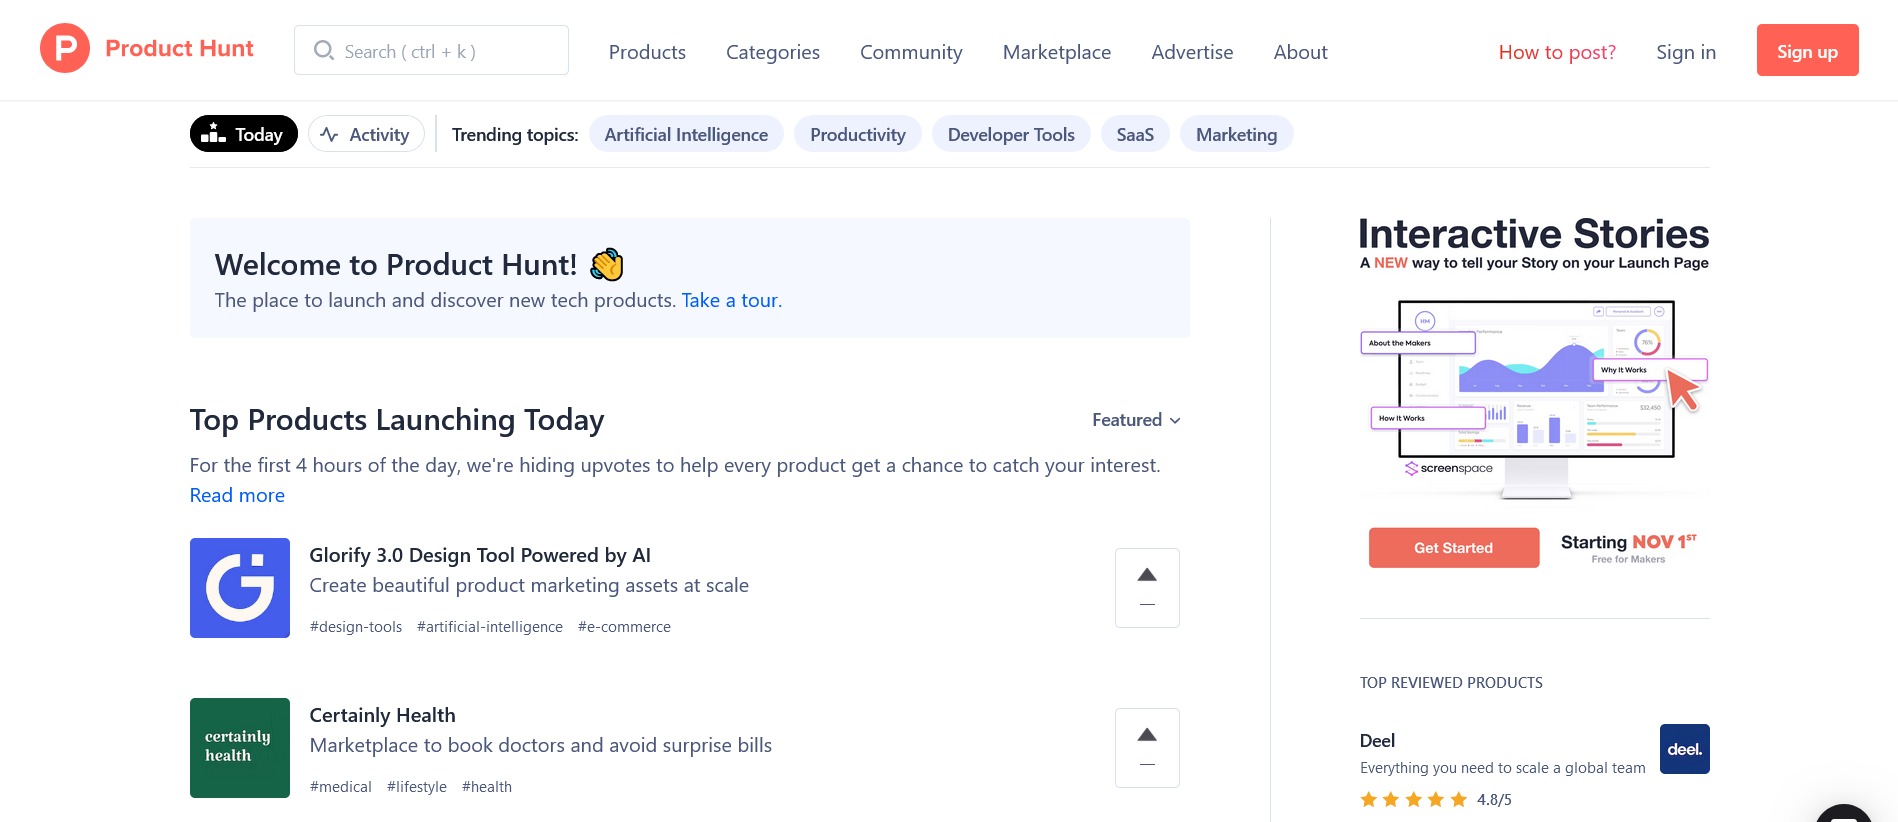
Task: Switch to the Activity feed icon
Action: coord(329,133)
